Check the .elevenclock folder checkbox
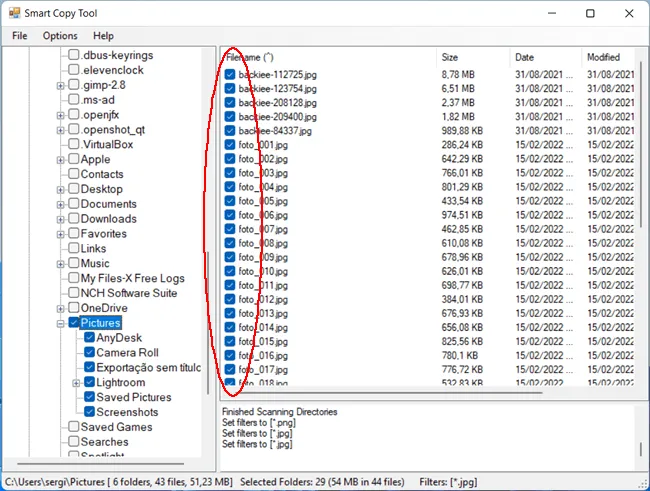Screen dimensions: 650x491 click(x=73, y=70)
